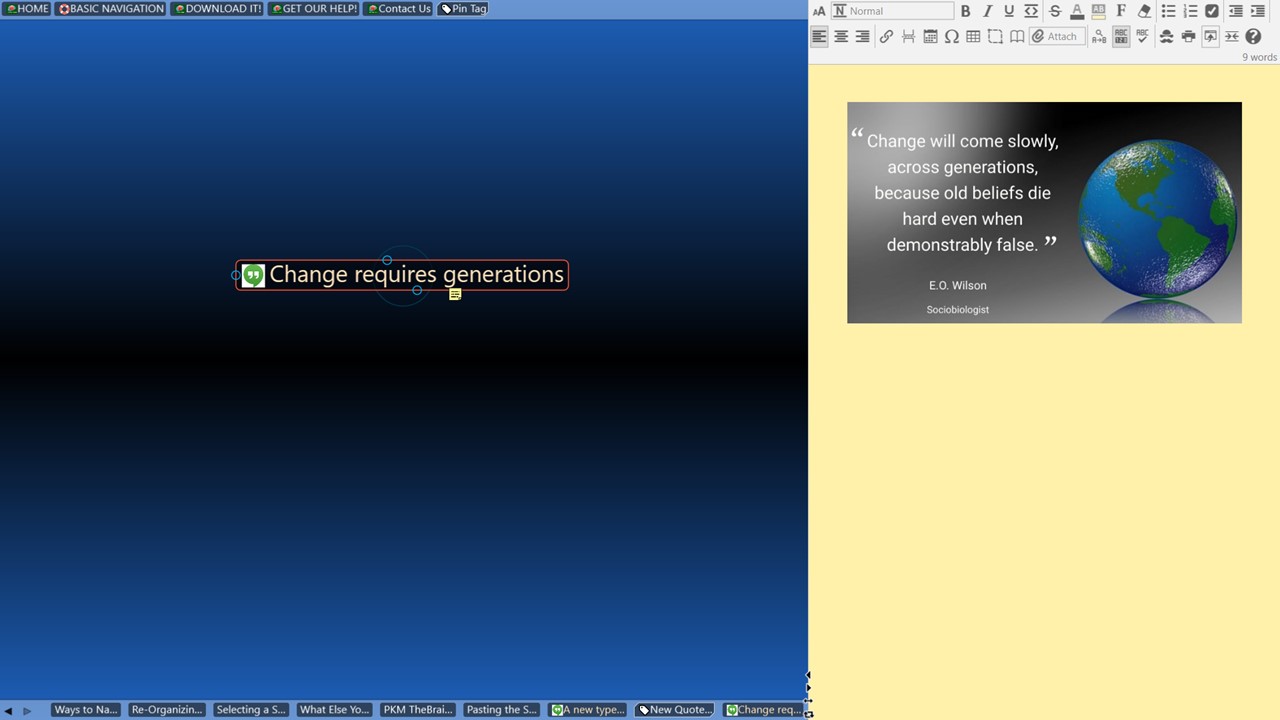
Task: Open the font size control
Action: 819,11
